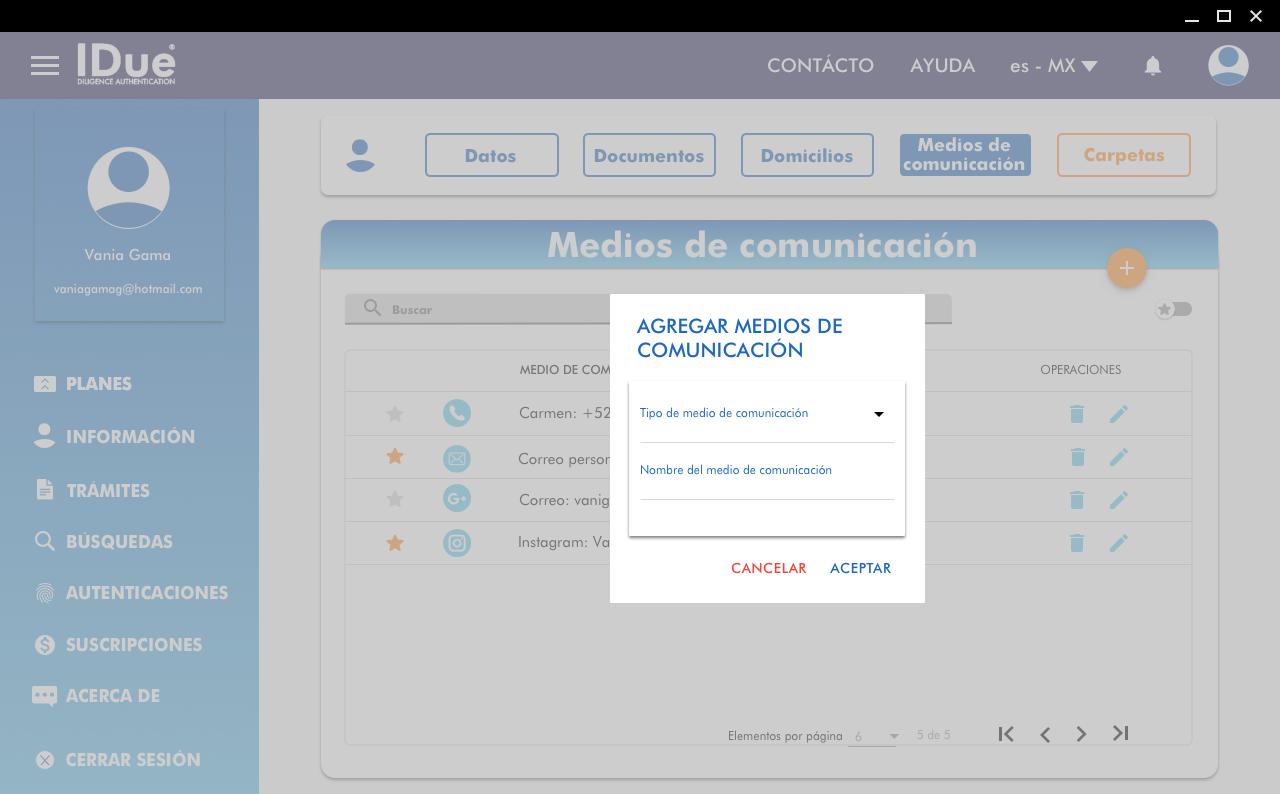Toggle the favorites filter switch
This screenshot has width=1280, height=794.
tap(1174, 309)
